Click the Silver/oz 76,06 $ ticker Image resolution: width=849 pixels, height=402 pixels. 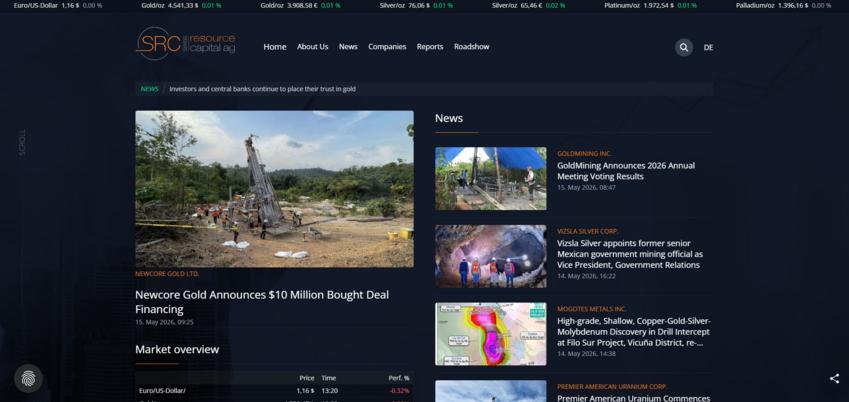pos(416,5)
